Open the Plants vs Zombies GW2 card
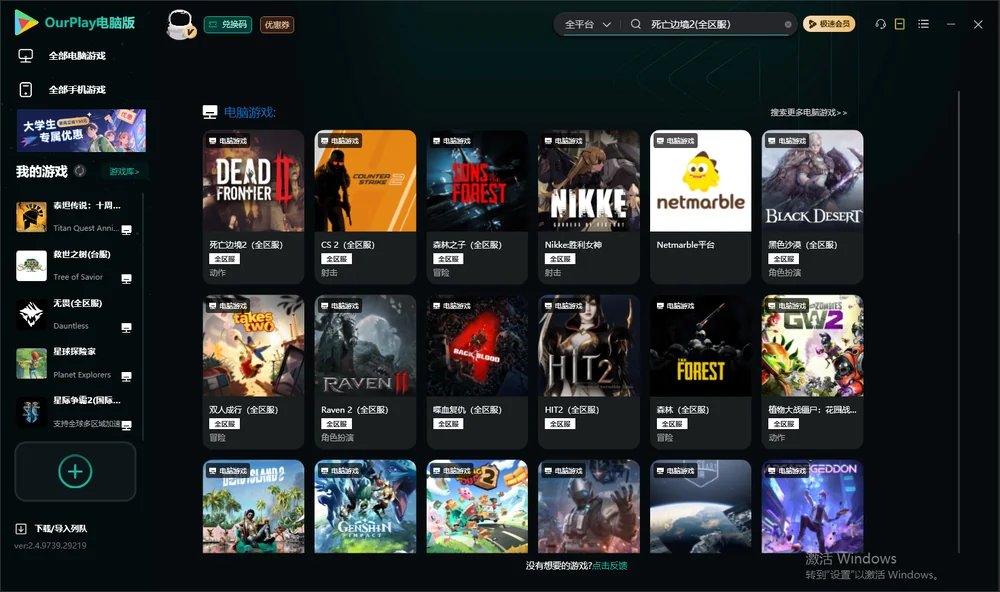 (x=812, y=371)
